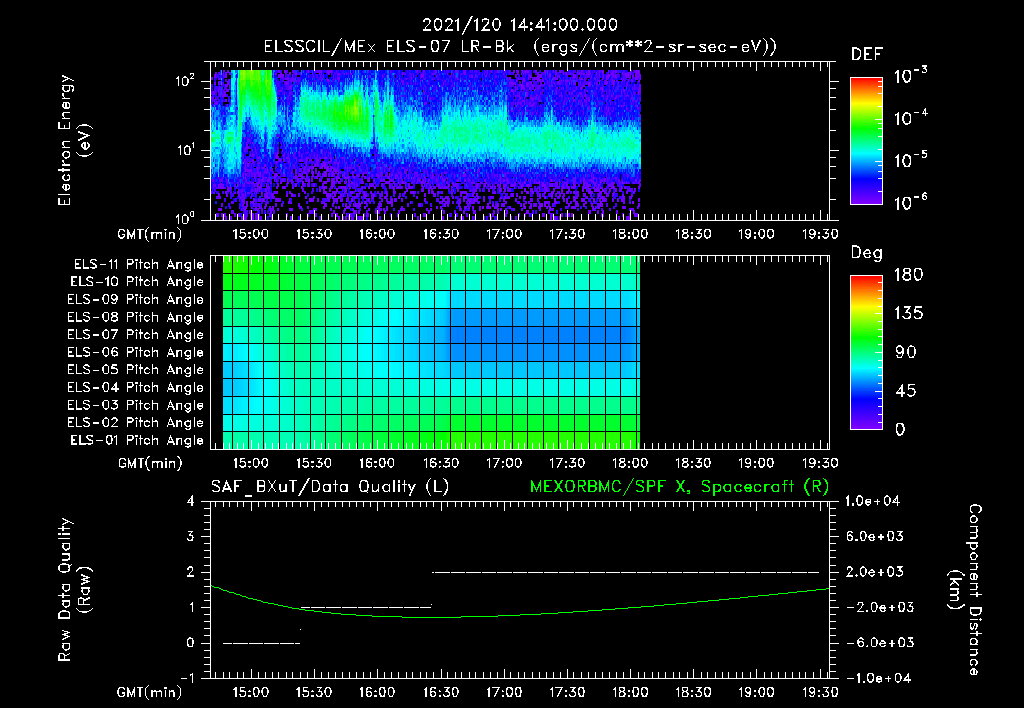1024x708 pixels.
Task: Click the 10^0 energy axis tick label
Action: 185,217
